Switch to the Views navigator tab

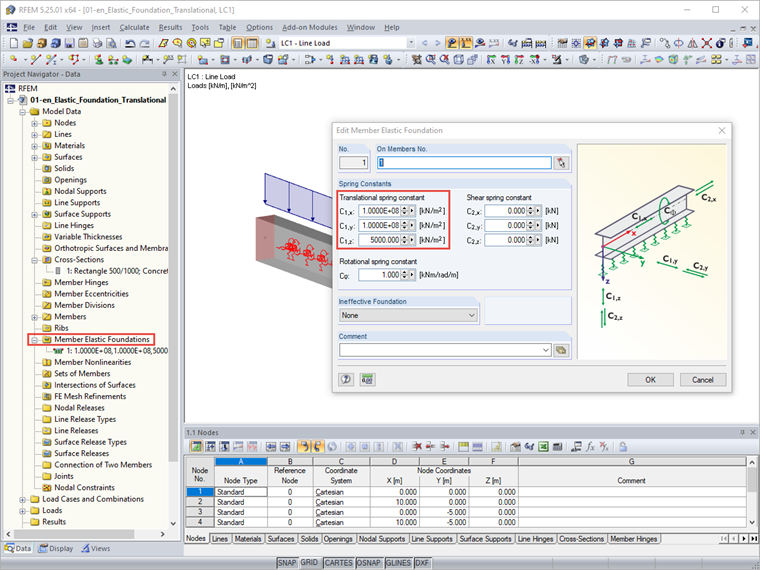coord(95,549)
